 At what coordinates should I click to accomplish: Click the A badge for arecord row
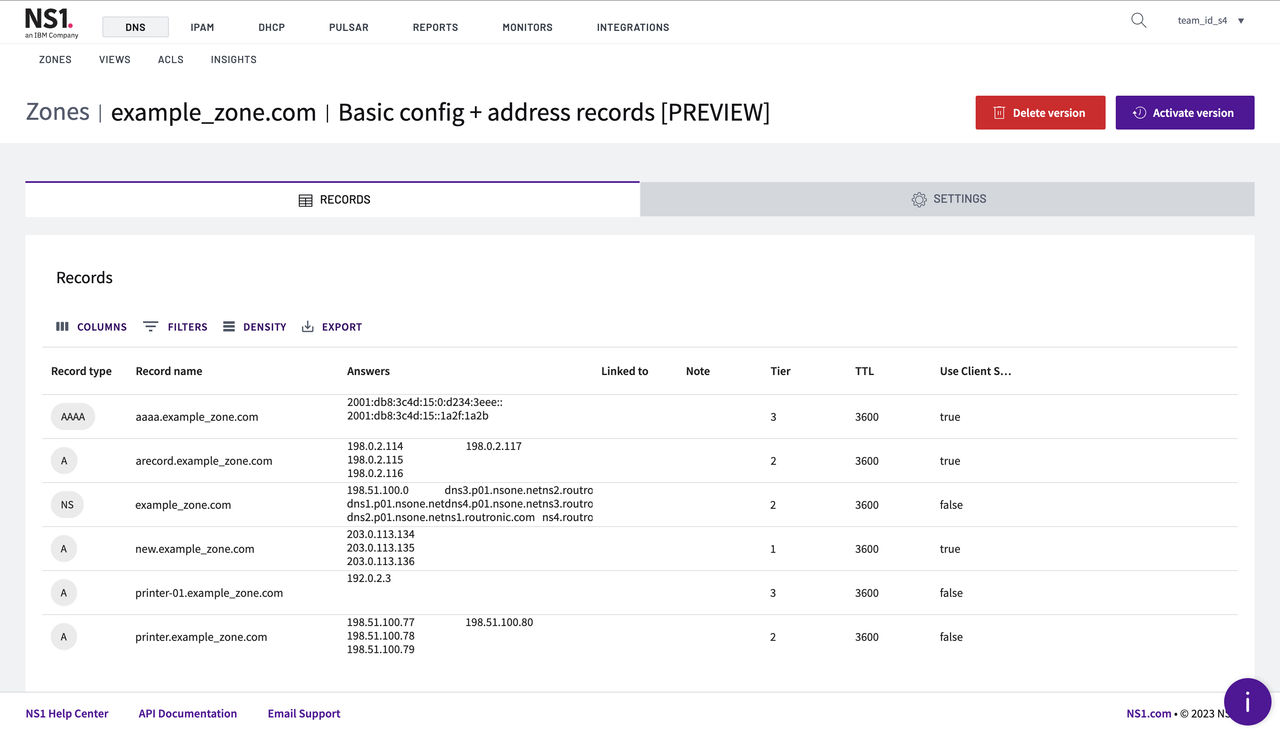[x=64, y=461]
